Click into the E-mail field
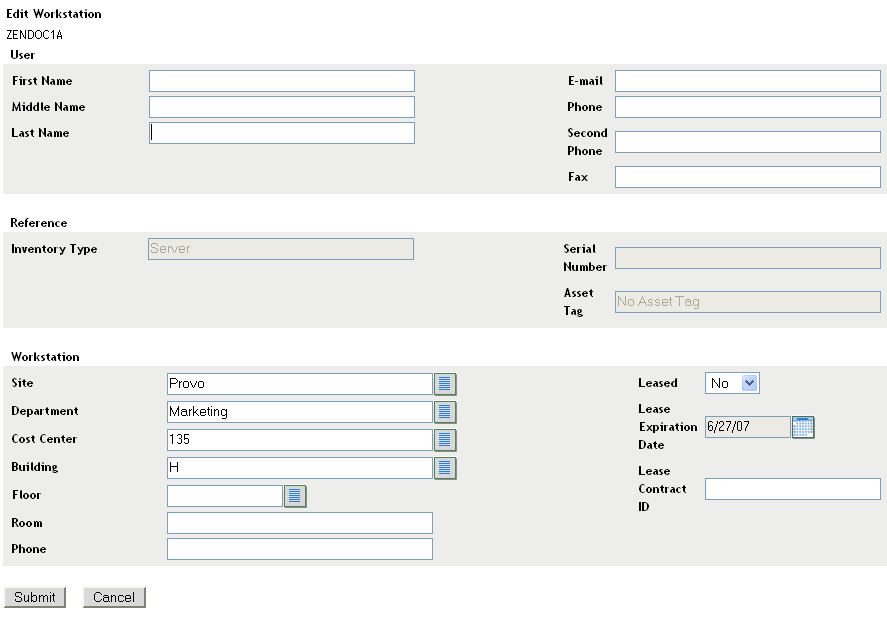This screenshot has height=622, width=887. pos(747,81)
